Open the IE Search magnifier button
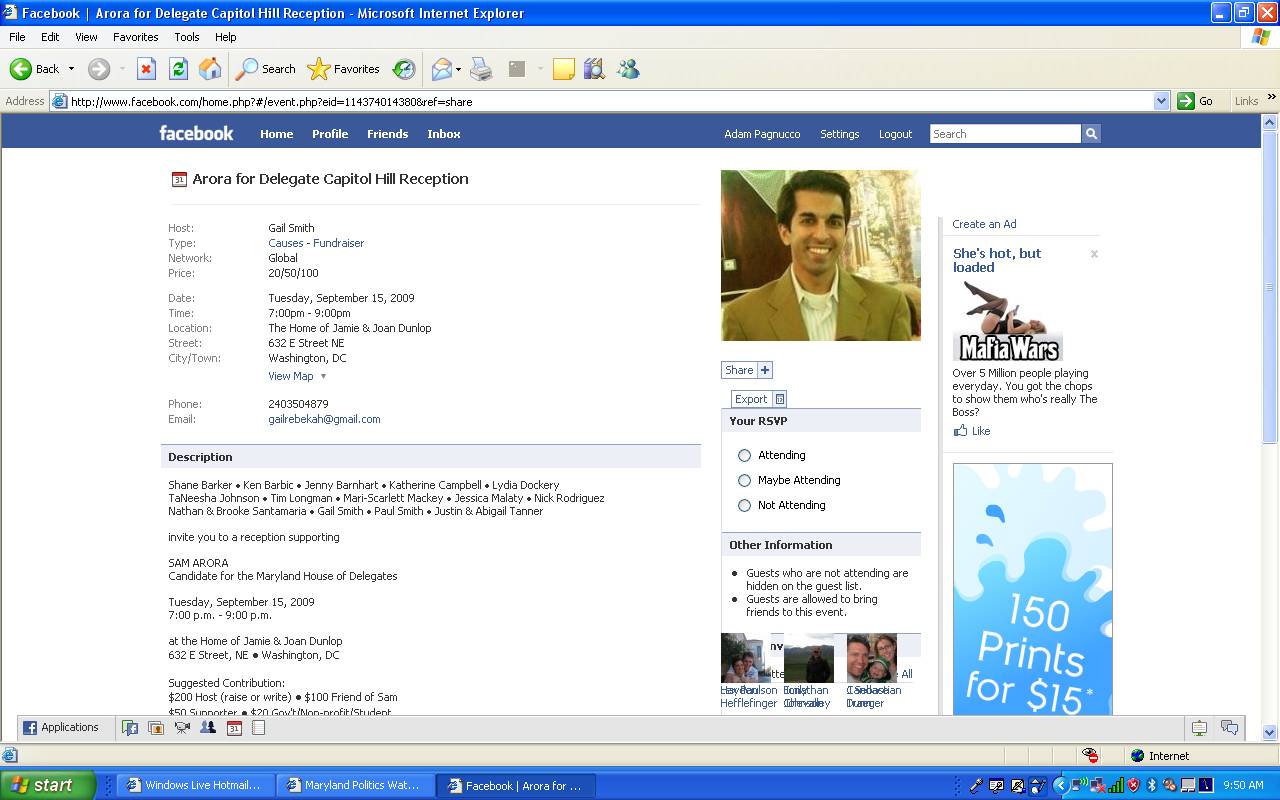The image size is (1280, 800). [266, 69]
